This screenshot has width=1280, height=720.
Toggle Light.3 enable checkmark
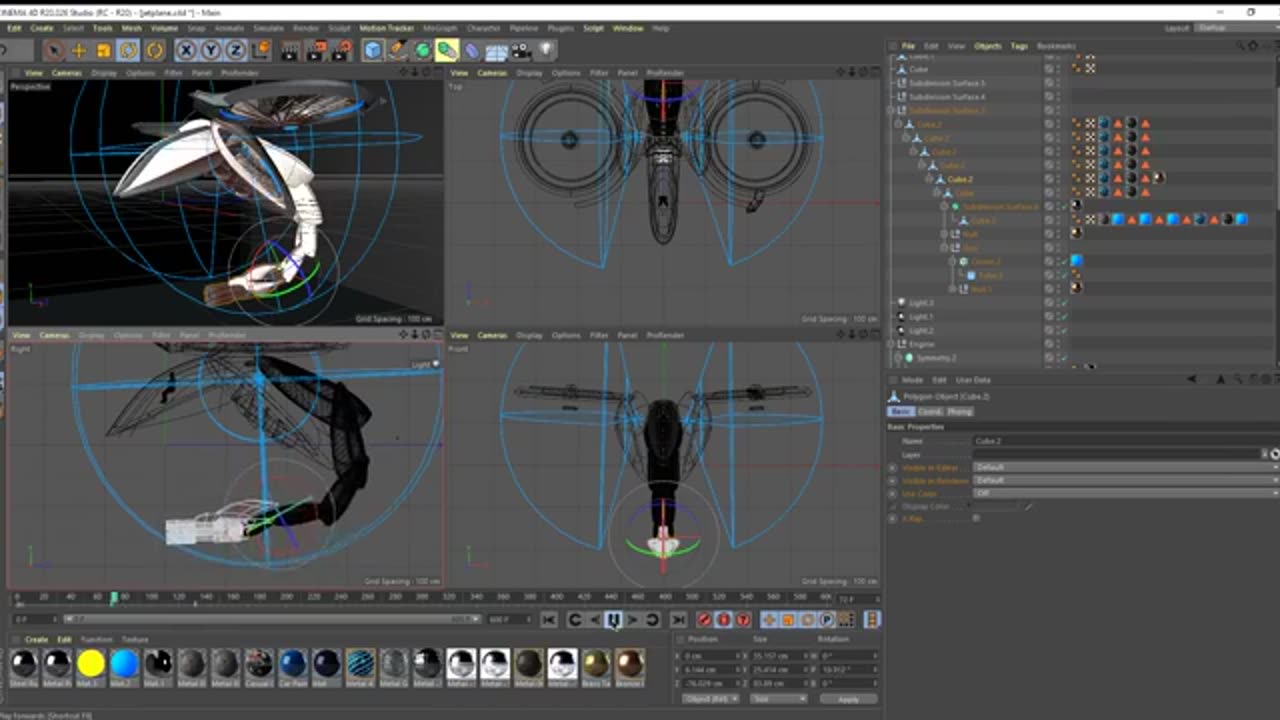click(1064, 303)
